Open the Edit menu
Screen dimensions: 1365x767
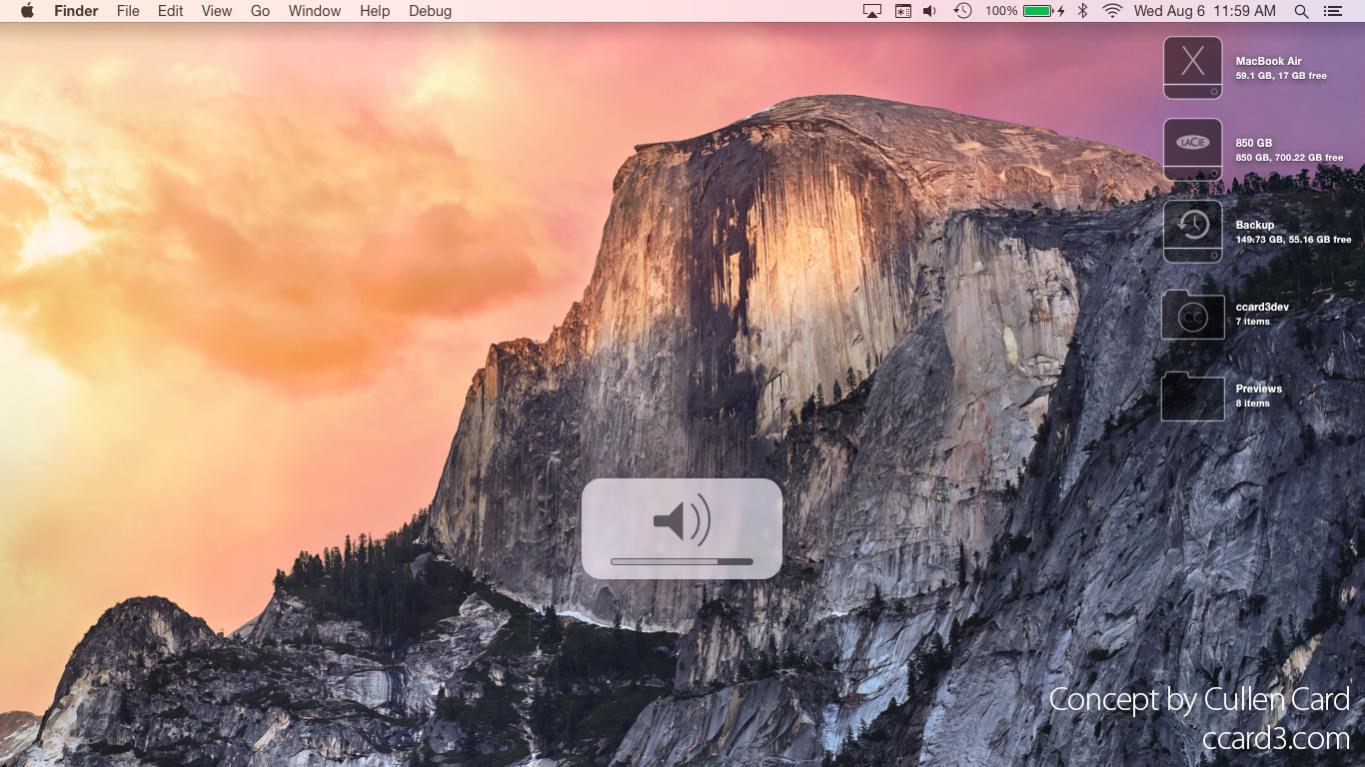coord(171,11)
